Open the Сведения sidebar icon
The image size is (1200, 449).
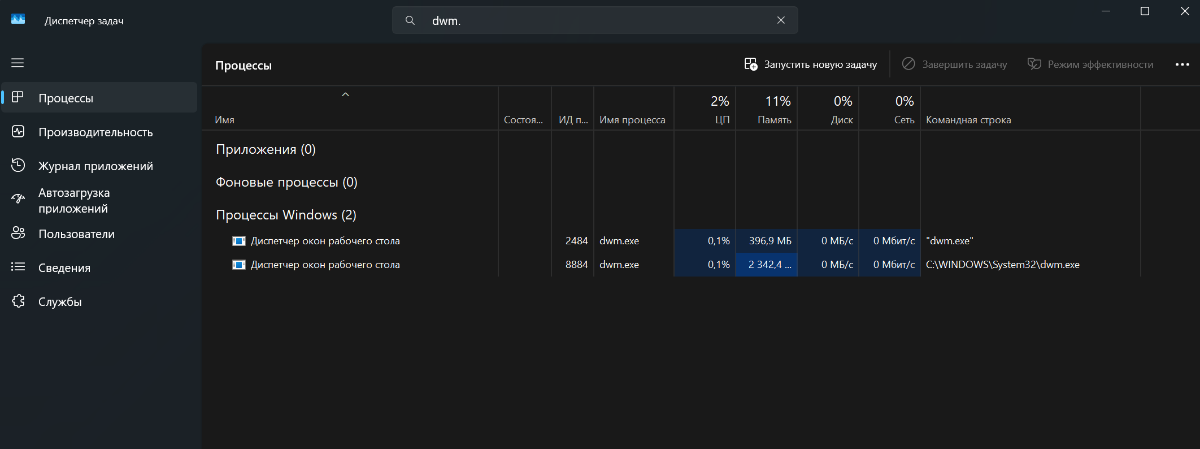point(17,267)
